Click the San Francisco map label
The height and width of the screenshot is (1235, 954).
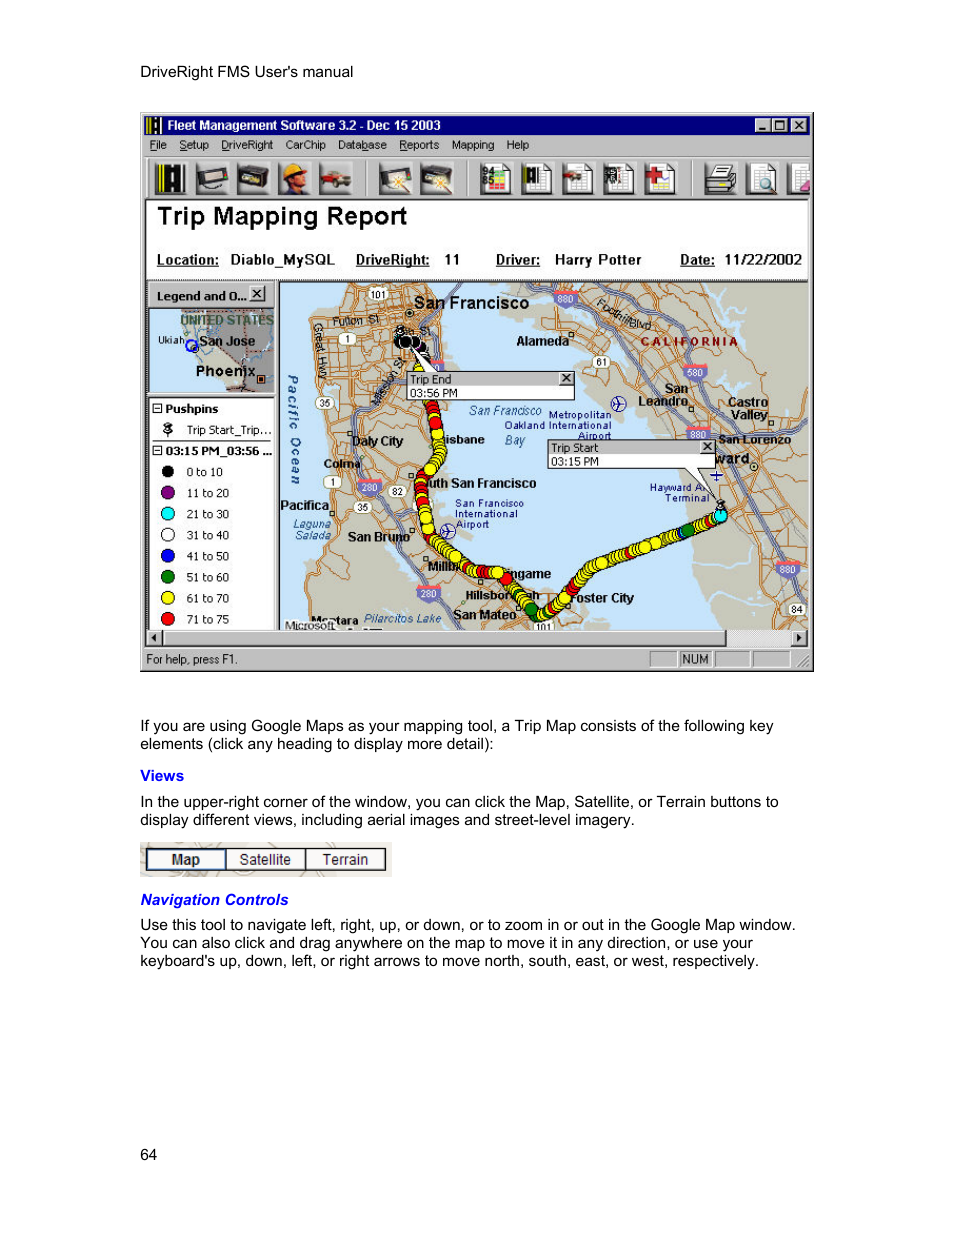[471, 303]
